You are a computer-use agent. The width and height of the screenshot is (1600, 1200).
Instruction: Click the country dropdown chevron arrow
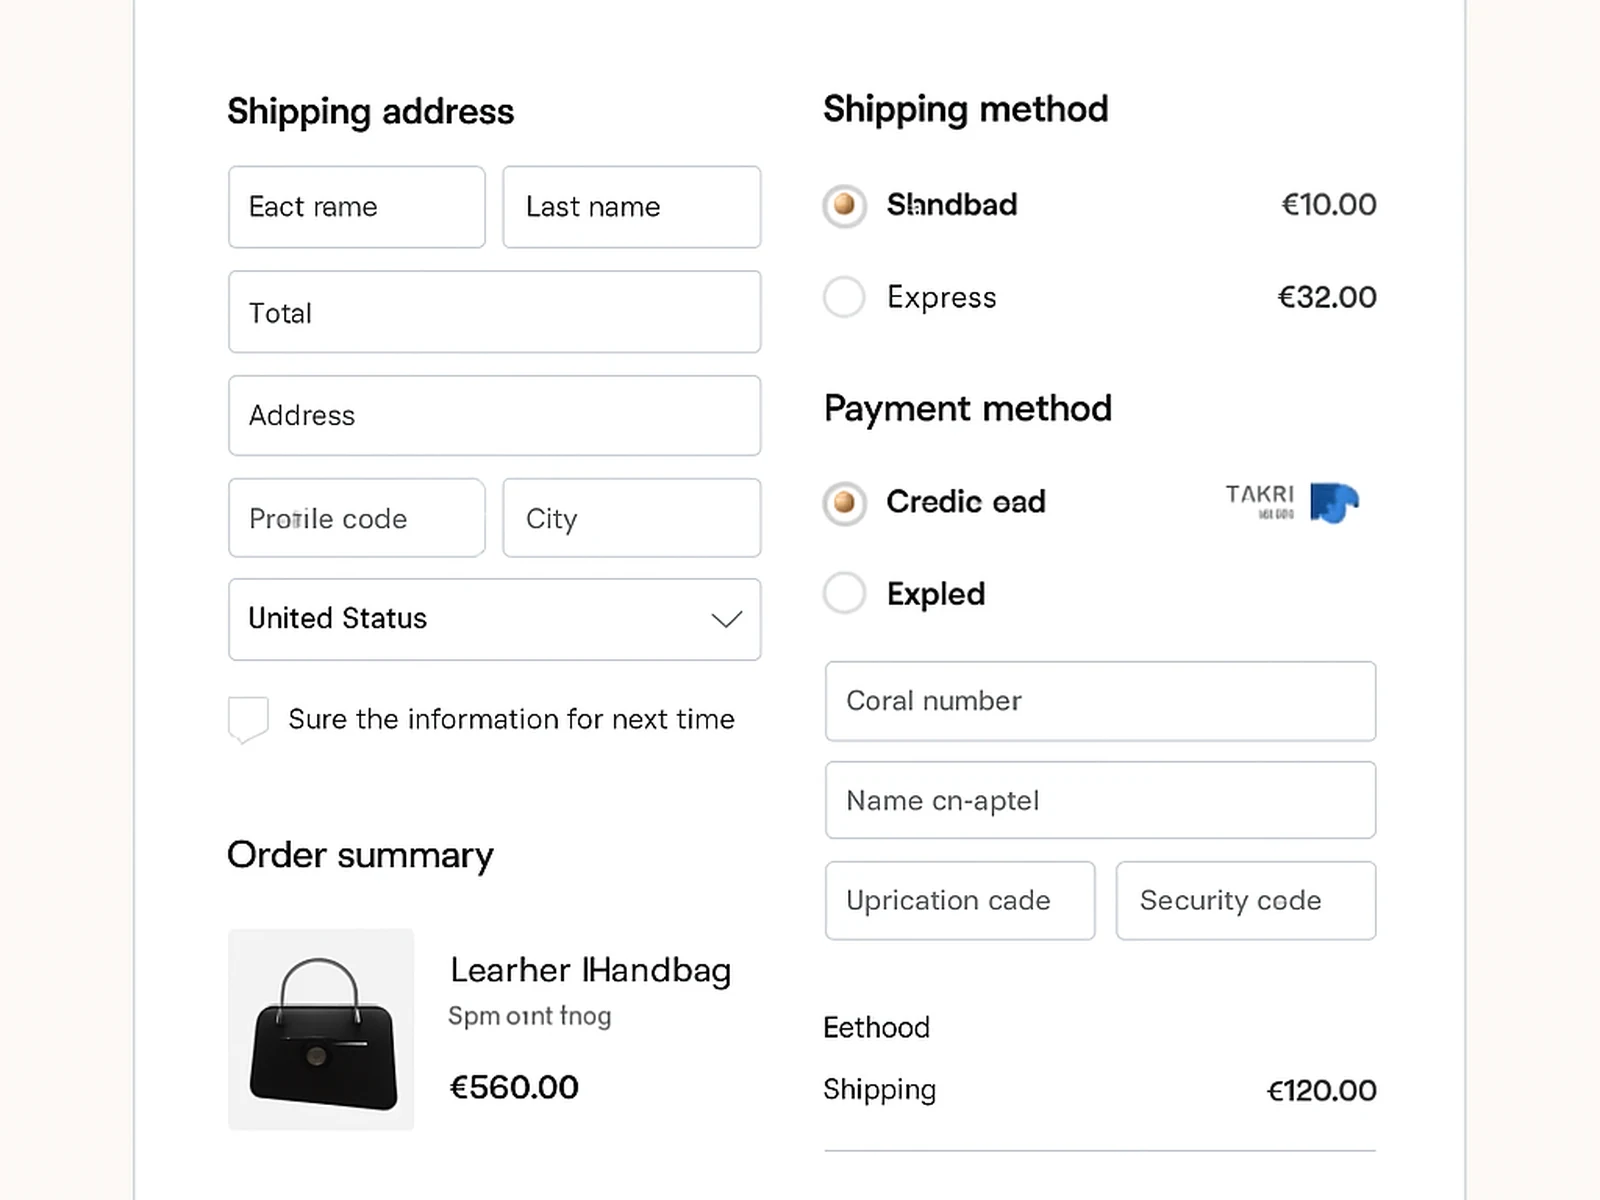(x=725, y=620)
